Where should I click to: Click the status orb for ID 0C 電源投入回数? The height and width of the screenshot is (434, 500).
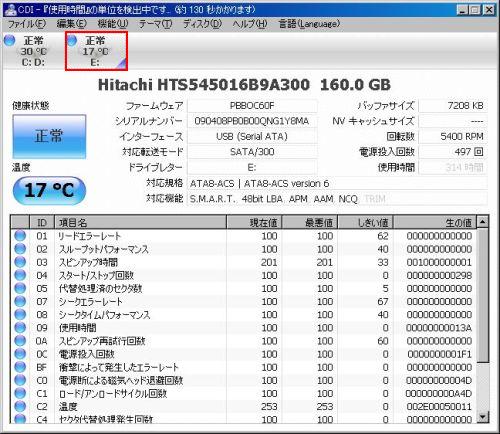point(20,354)
